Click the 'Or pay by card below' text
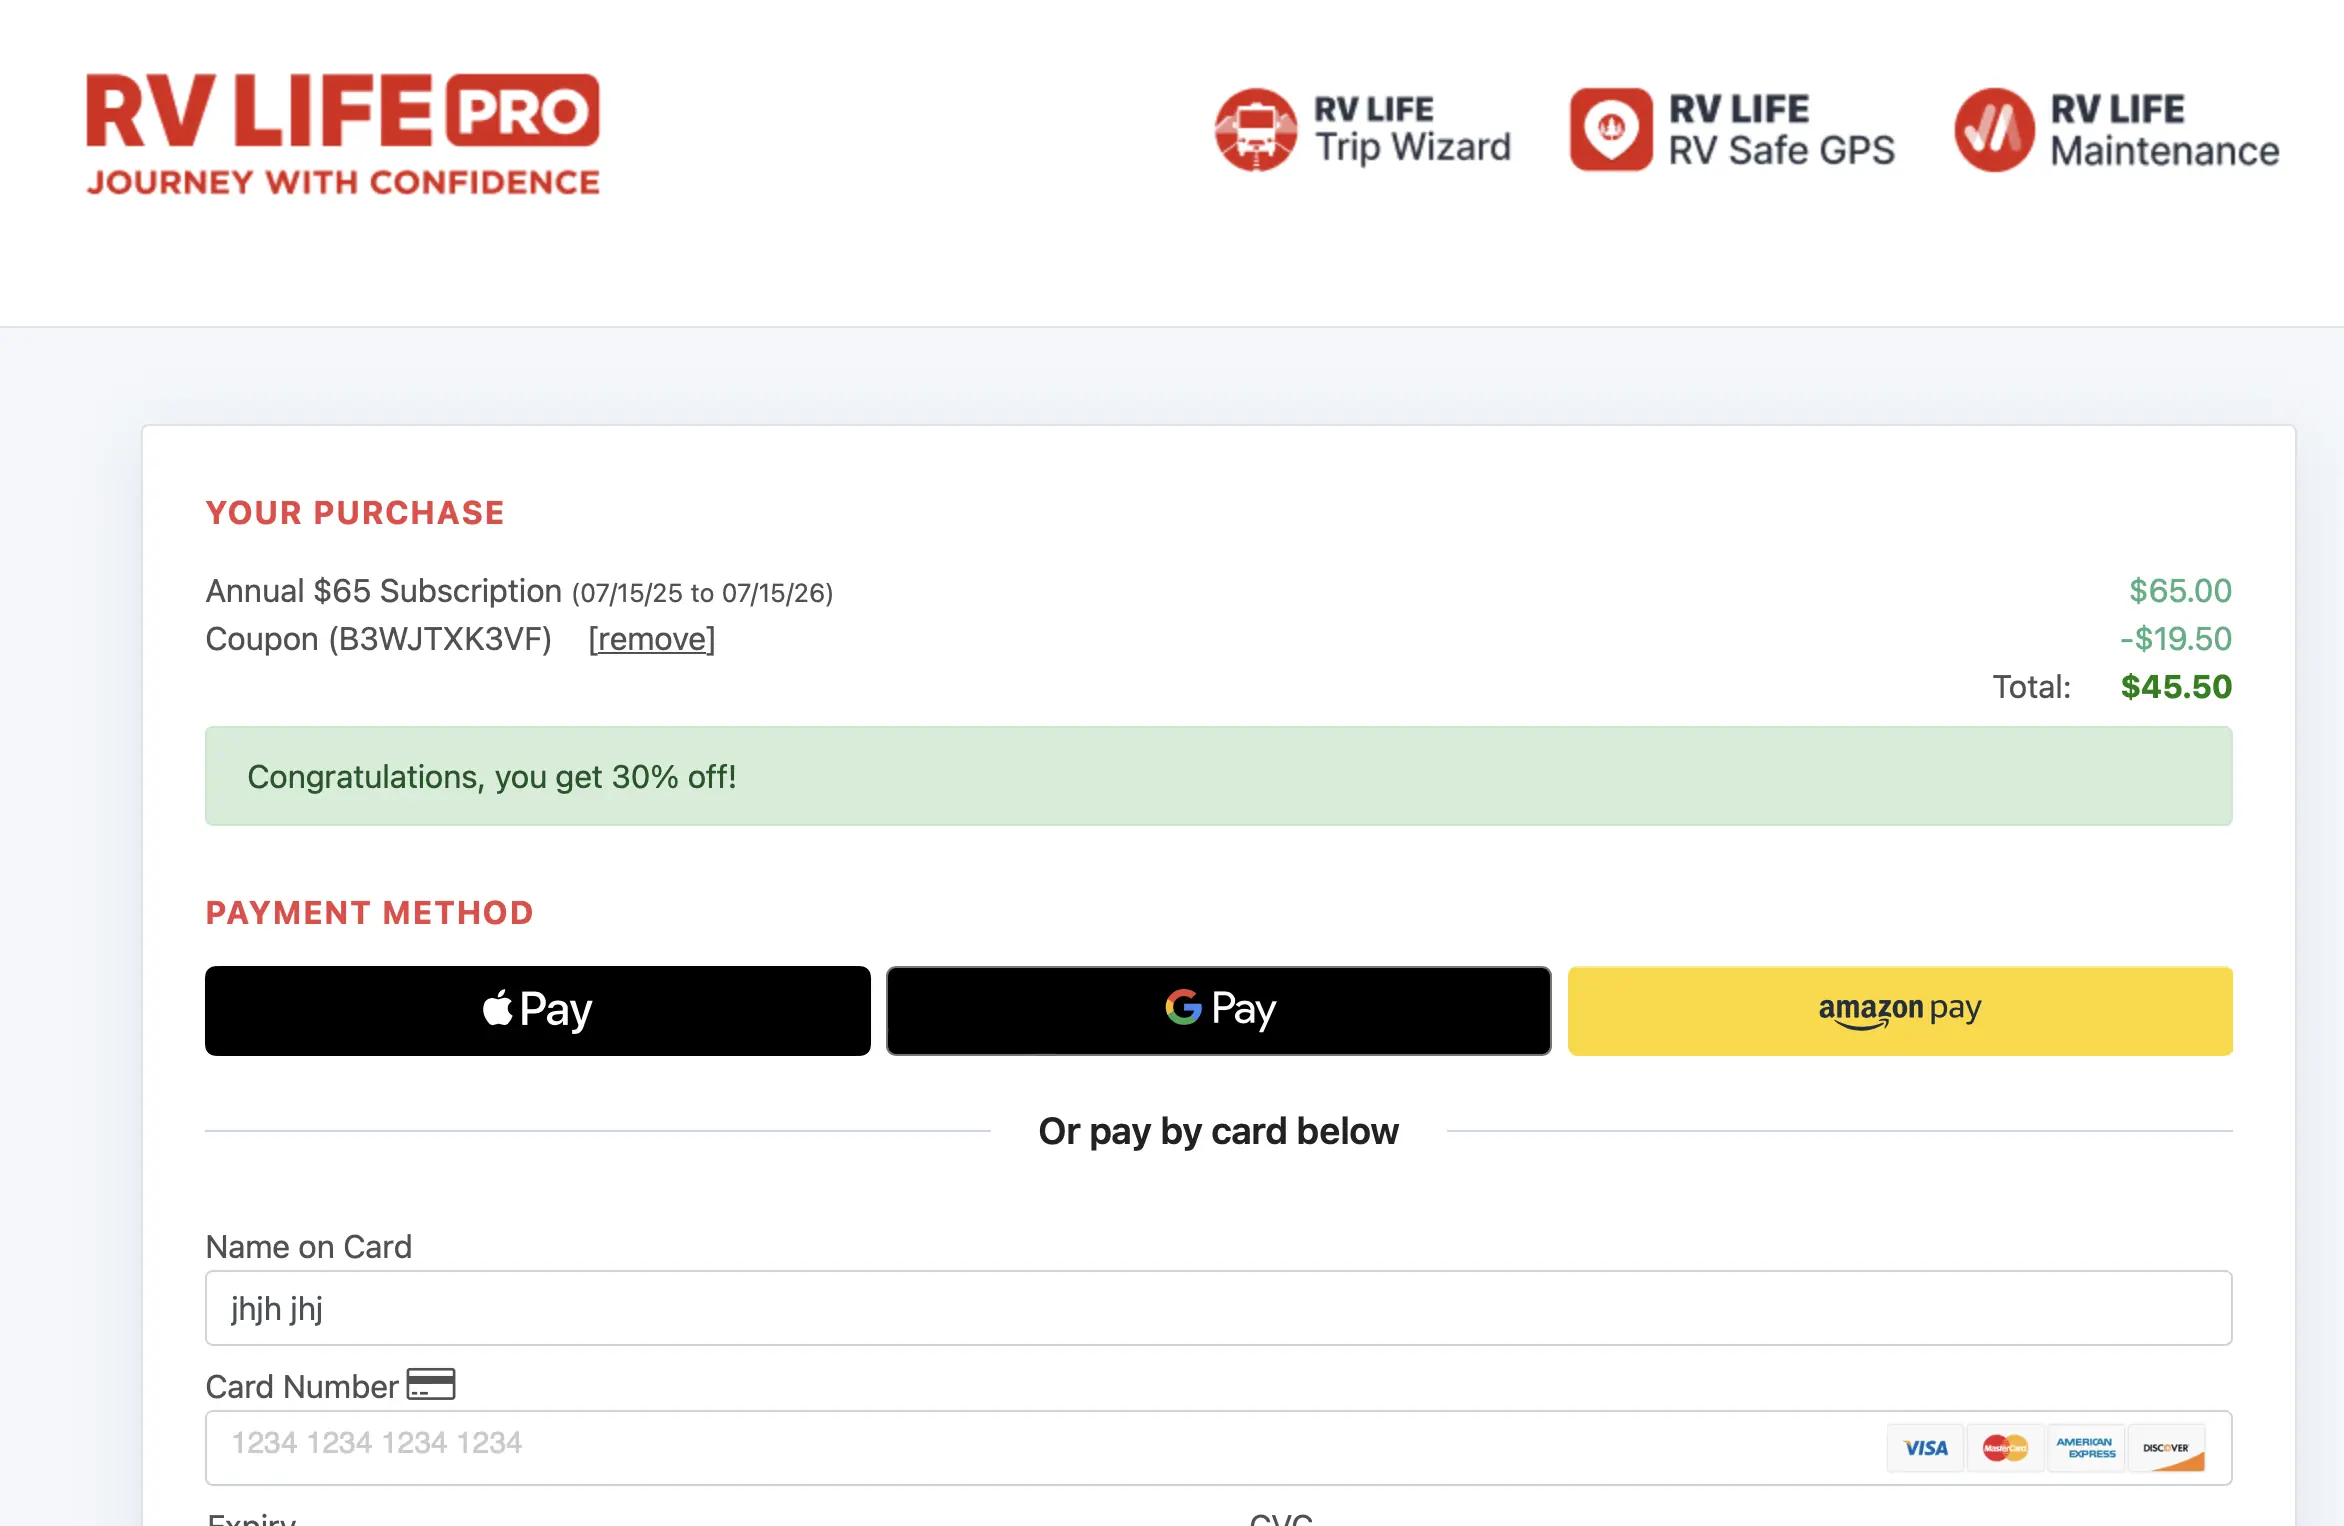 tap(1218, 1131)
